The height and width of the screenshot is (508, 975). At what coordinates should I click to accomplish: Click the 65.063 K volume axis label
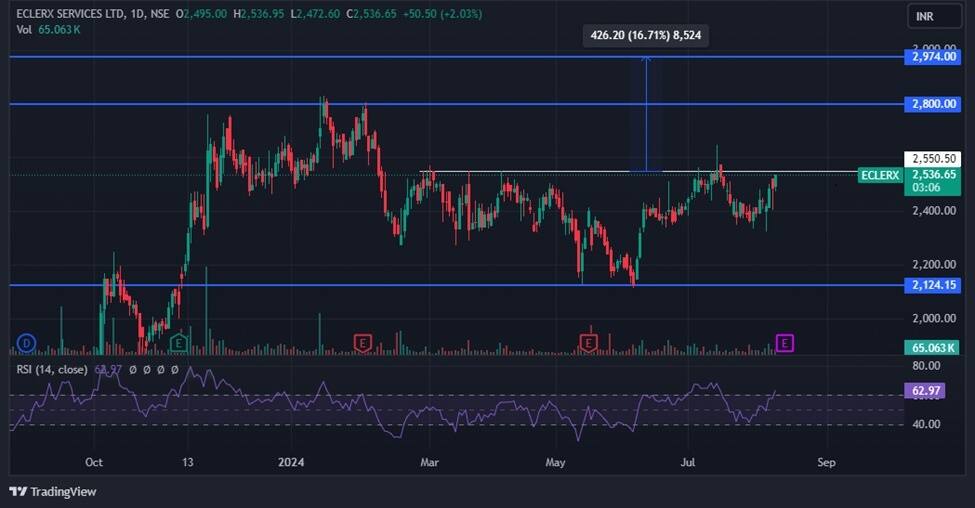(x=933, y=348)
